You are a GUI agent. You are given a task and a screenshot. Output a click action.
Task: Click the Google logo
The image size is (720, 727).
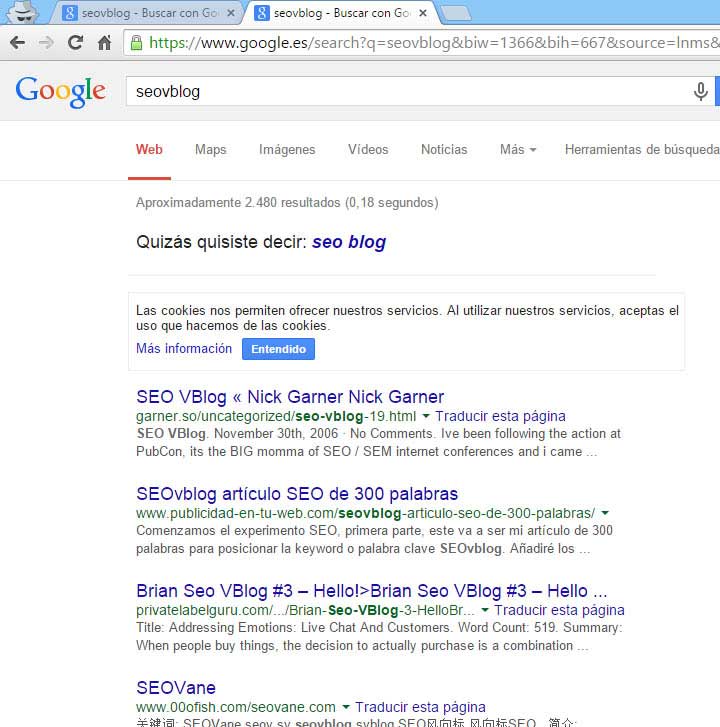click(x=60, y=91)
